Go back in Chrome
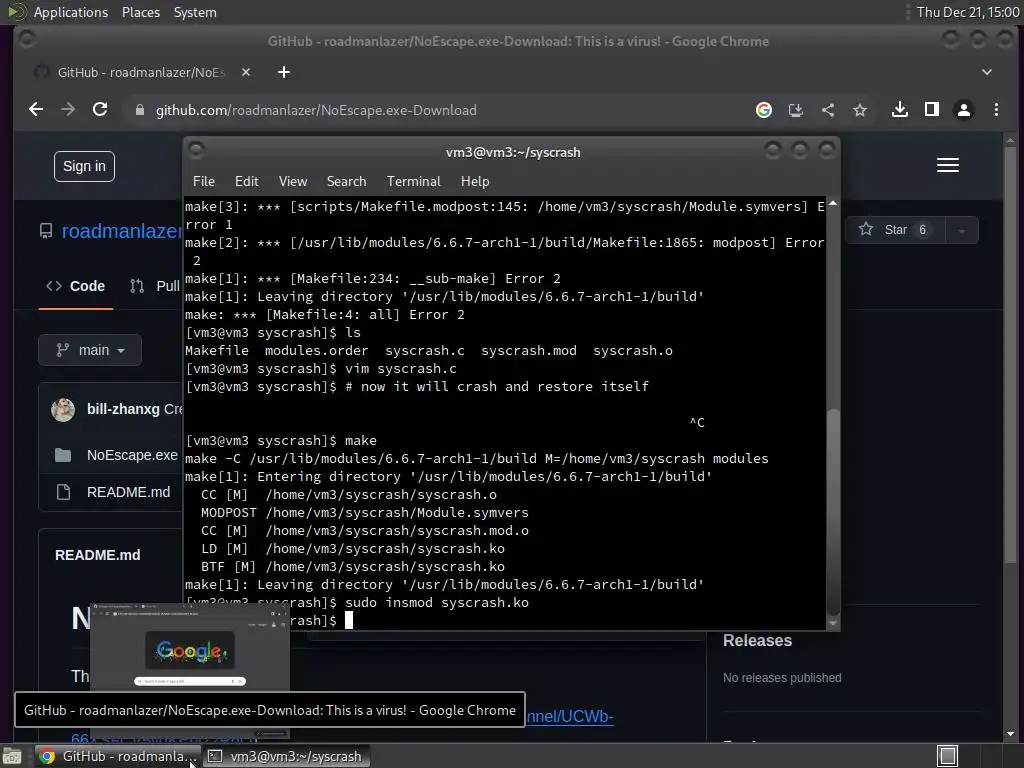This screenshot has height=768, width=1024. 36,110
